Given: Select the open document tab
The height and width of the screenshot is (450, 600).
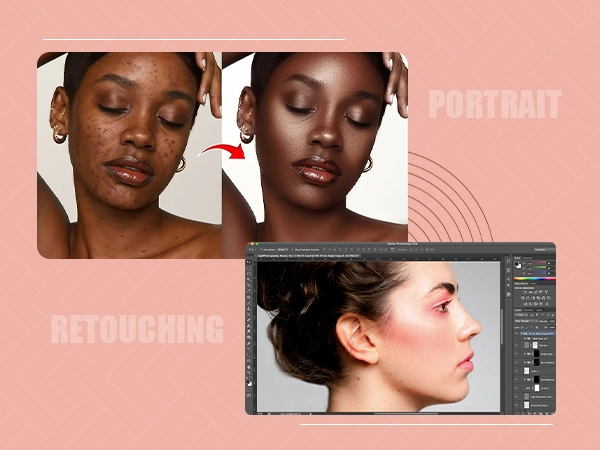Looking at the screenshot, I should (308, 256).
